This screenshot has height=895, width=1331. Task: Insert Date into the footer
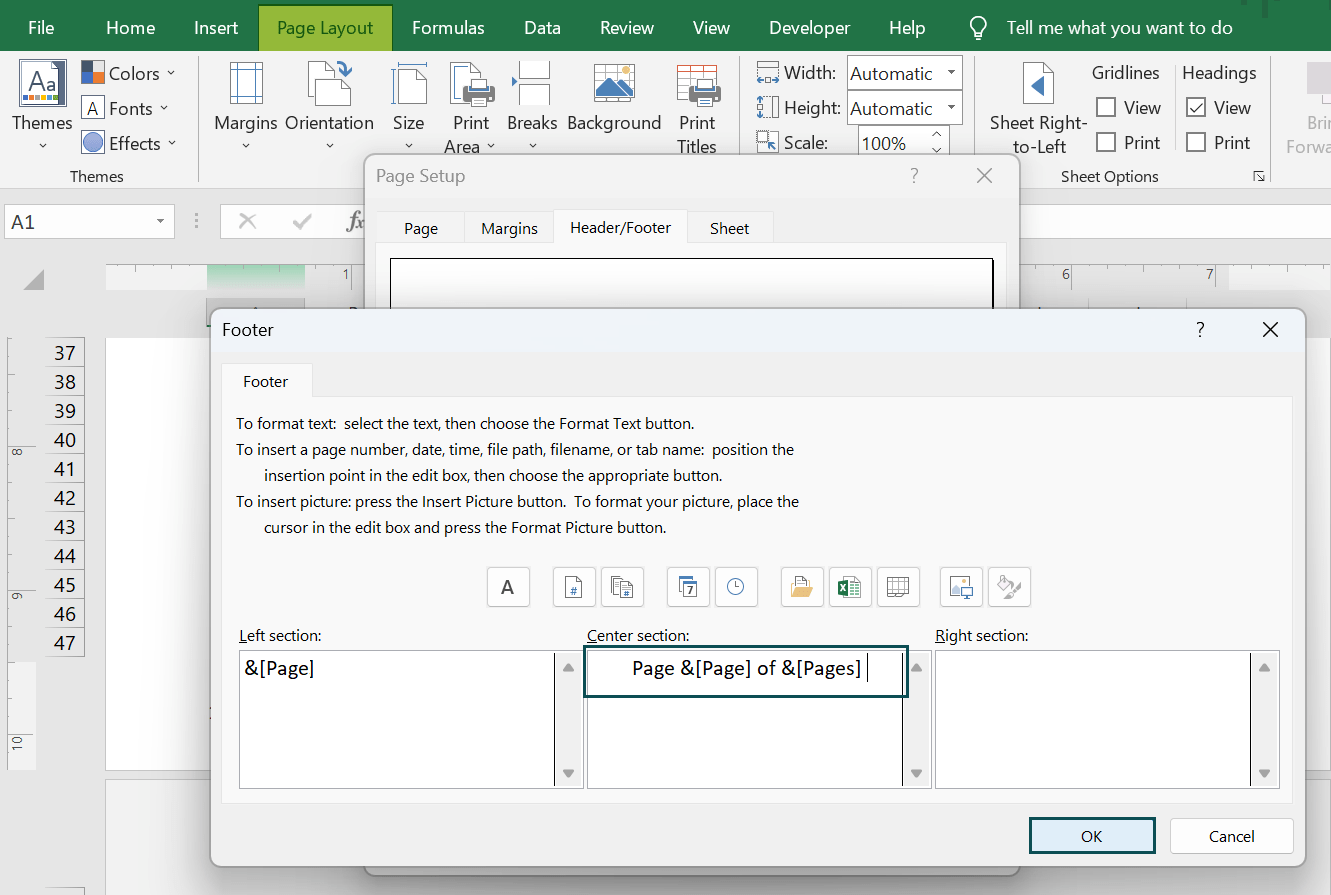point(688,587)
